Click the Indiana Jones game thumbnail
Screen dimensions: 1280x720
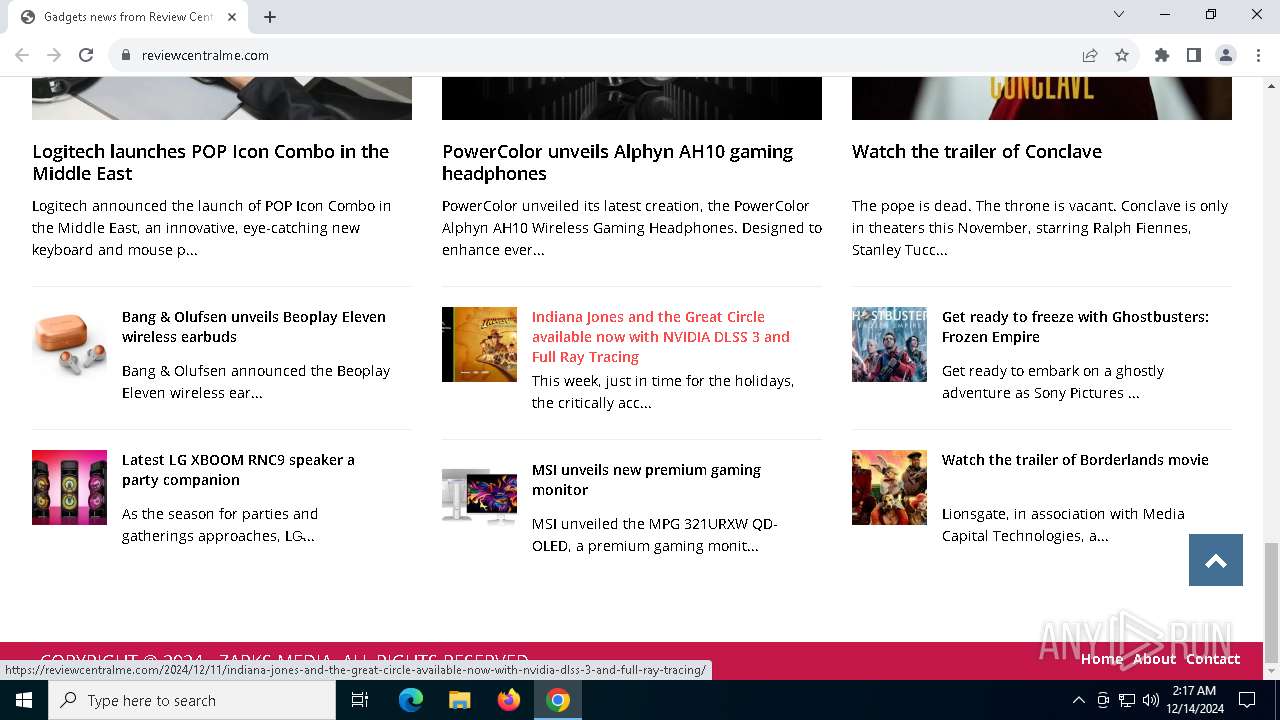coord(479,344)
